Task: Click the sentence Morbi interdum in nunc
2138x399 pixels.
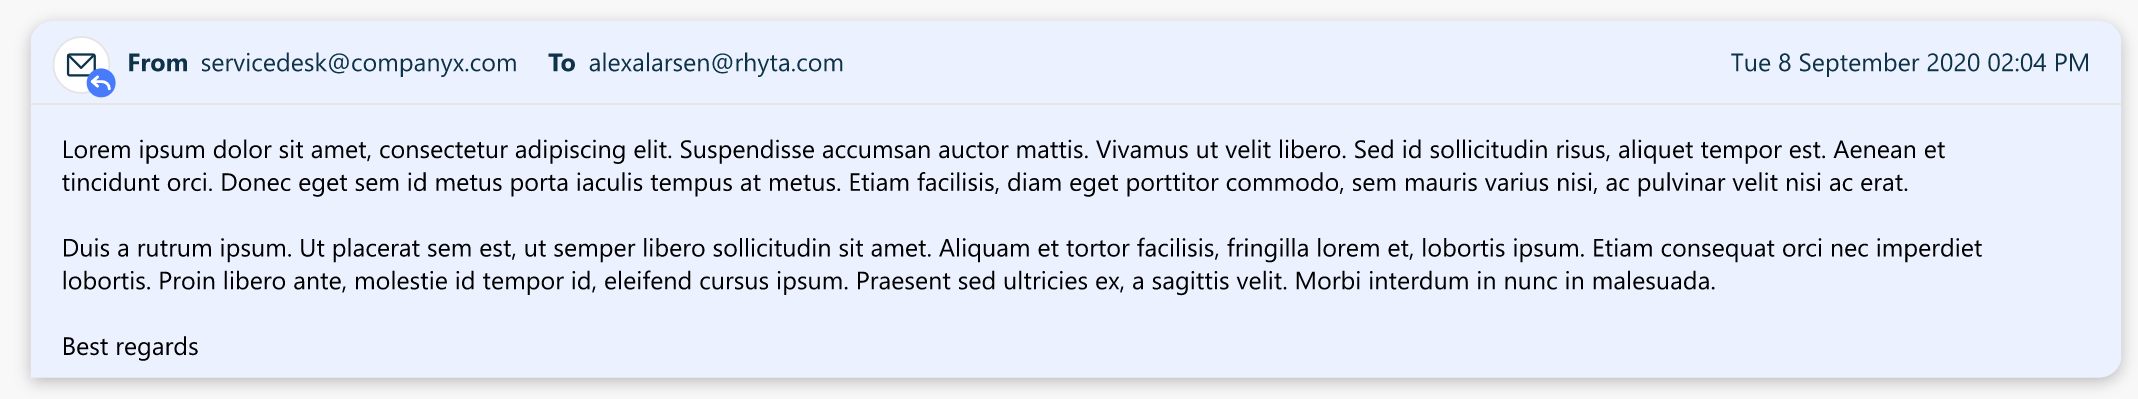Action: pyautogui.click(x=1505, y=281)
